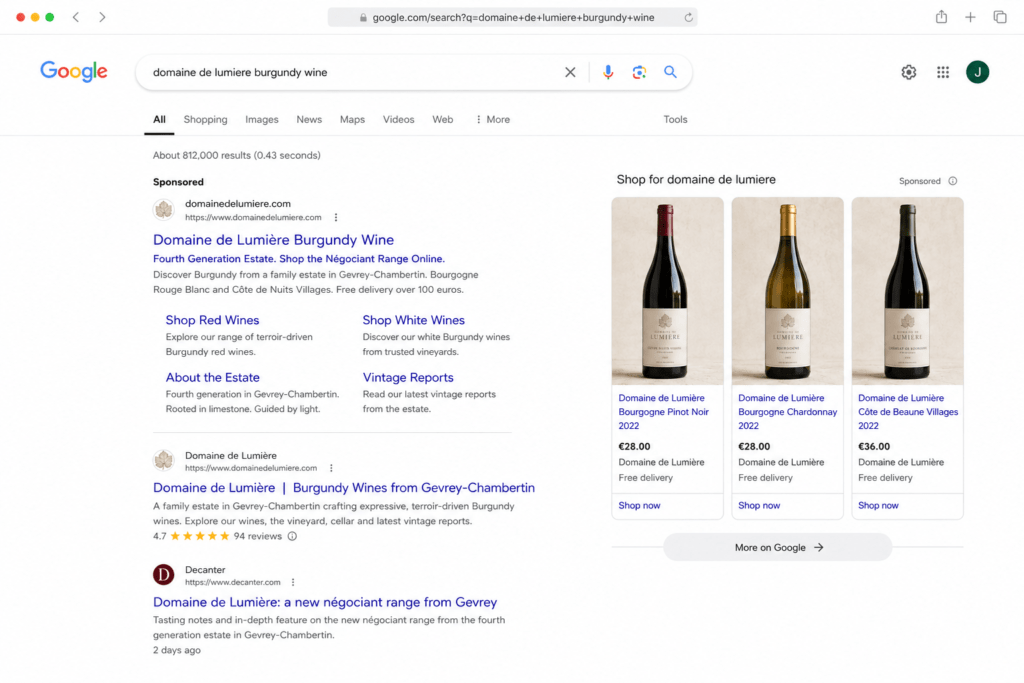1024x683 pixels.
Task: Go back with the browser back arrow
Action: [x=76, y=17]
